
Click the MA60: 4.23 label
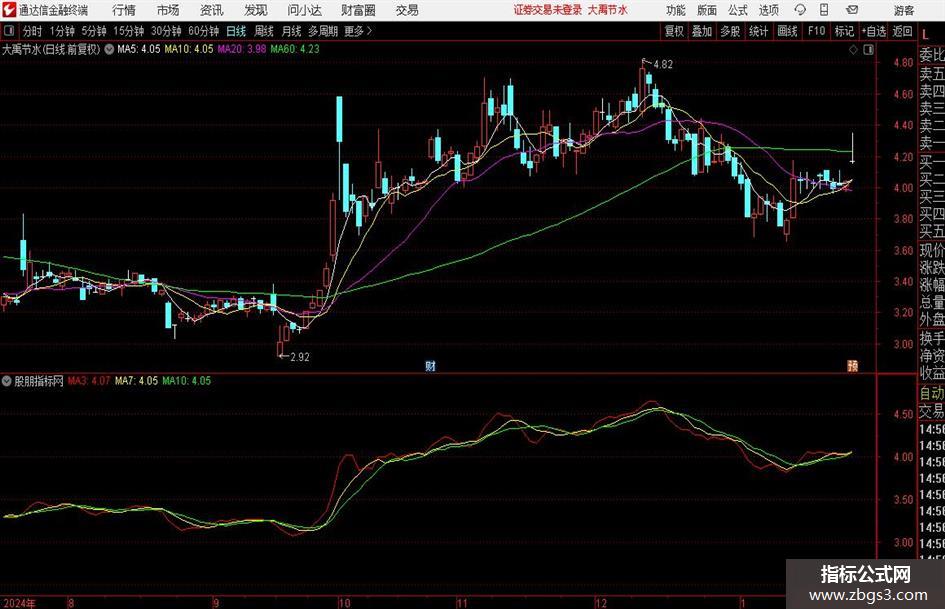click(x=295, y=49)
